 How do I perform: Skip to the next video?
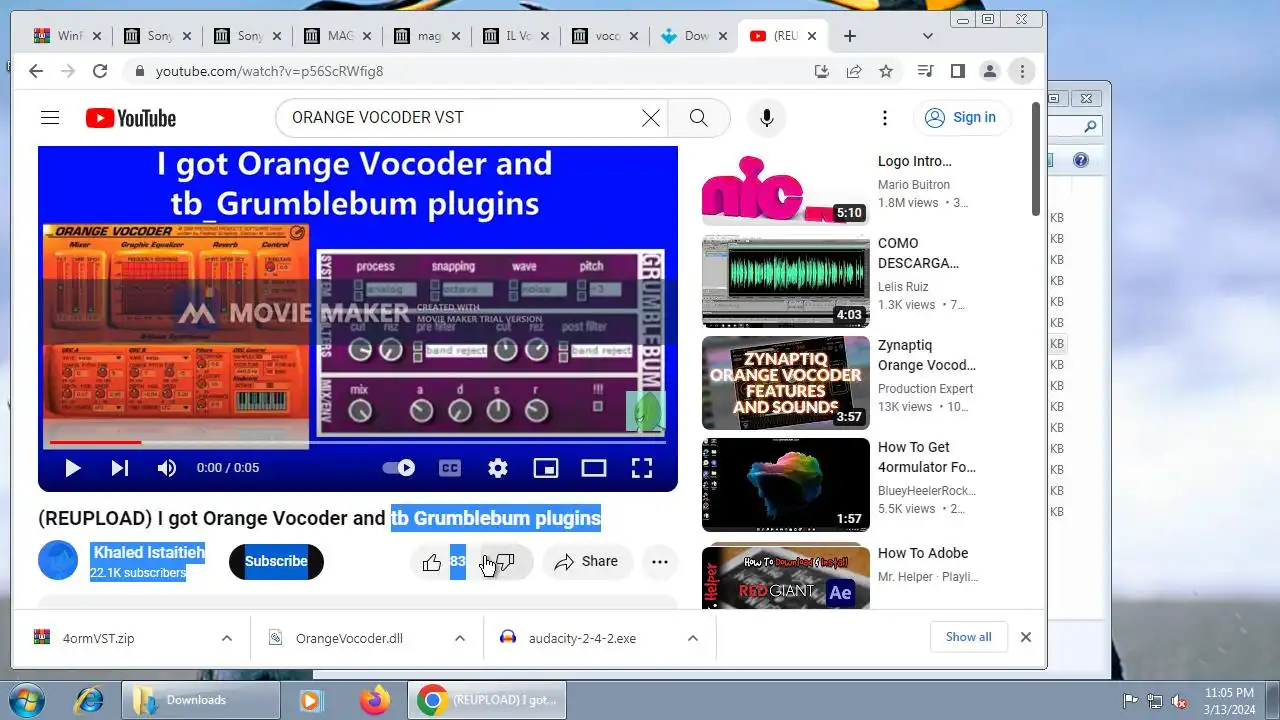pos(120,468)
